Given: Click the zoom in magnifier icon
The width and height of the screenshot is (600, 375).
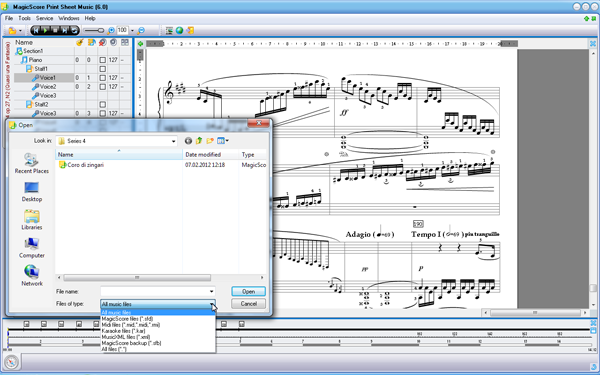Looking at the screenshot, I should [x=111, y=30].
